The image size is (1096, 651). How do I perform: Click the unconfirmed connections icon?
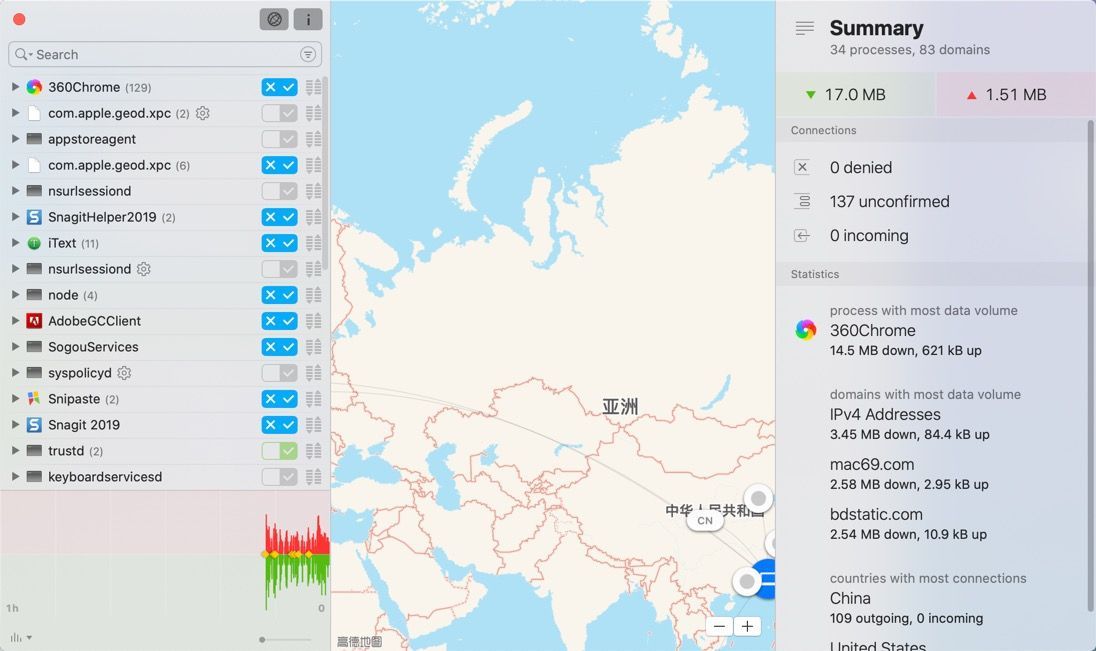coord(803,201)
